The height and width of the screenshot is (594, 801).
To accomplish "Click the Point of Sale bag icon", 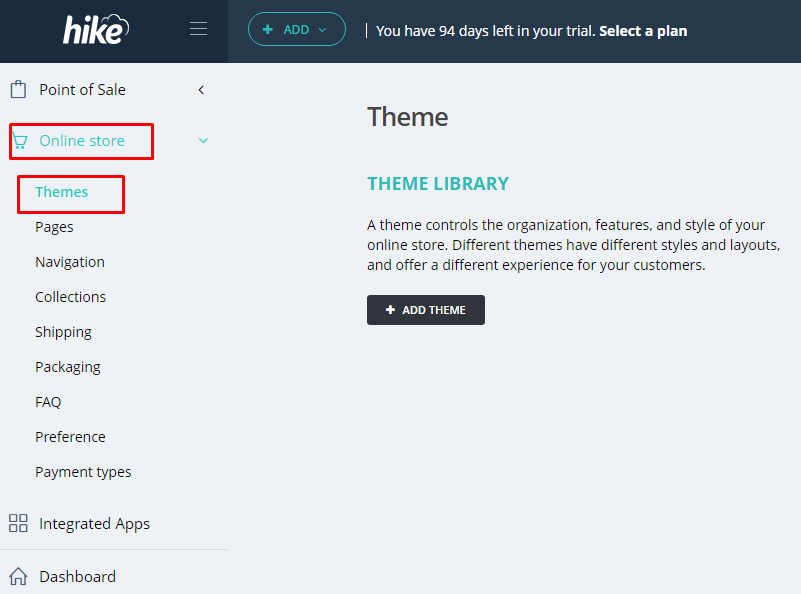I will pyautogui.click(x=18, y=90).
